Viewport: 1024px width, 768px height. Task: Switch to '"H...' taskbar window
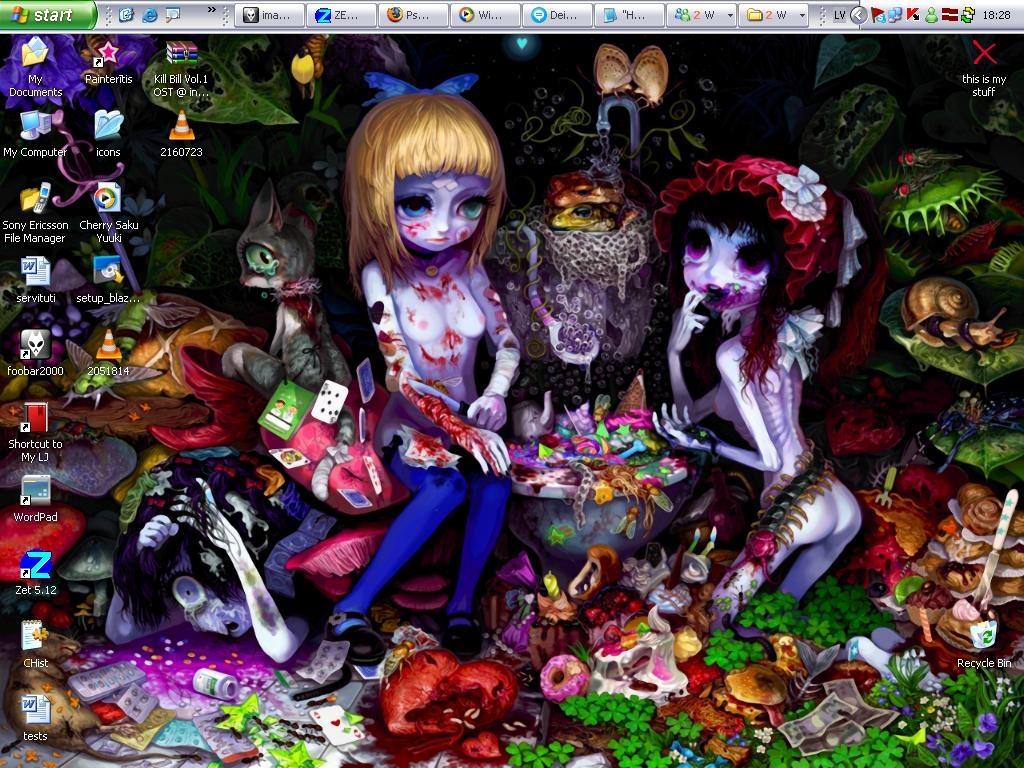(630, 15)
